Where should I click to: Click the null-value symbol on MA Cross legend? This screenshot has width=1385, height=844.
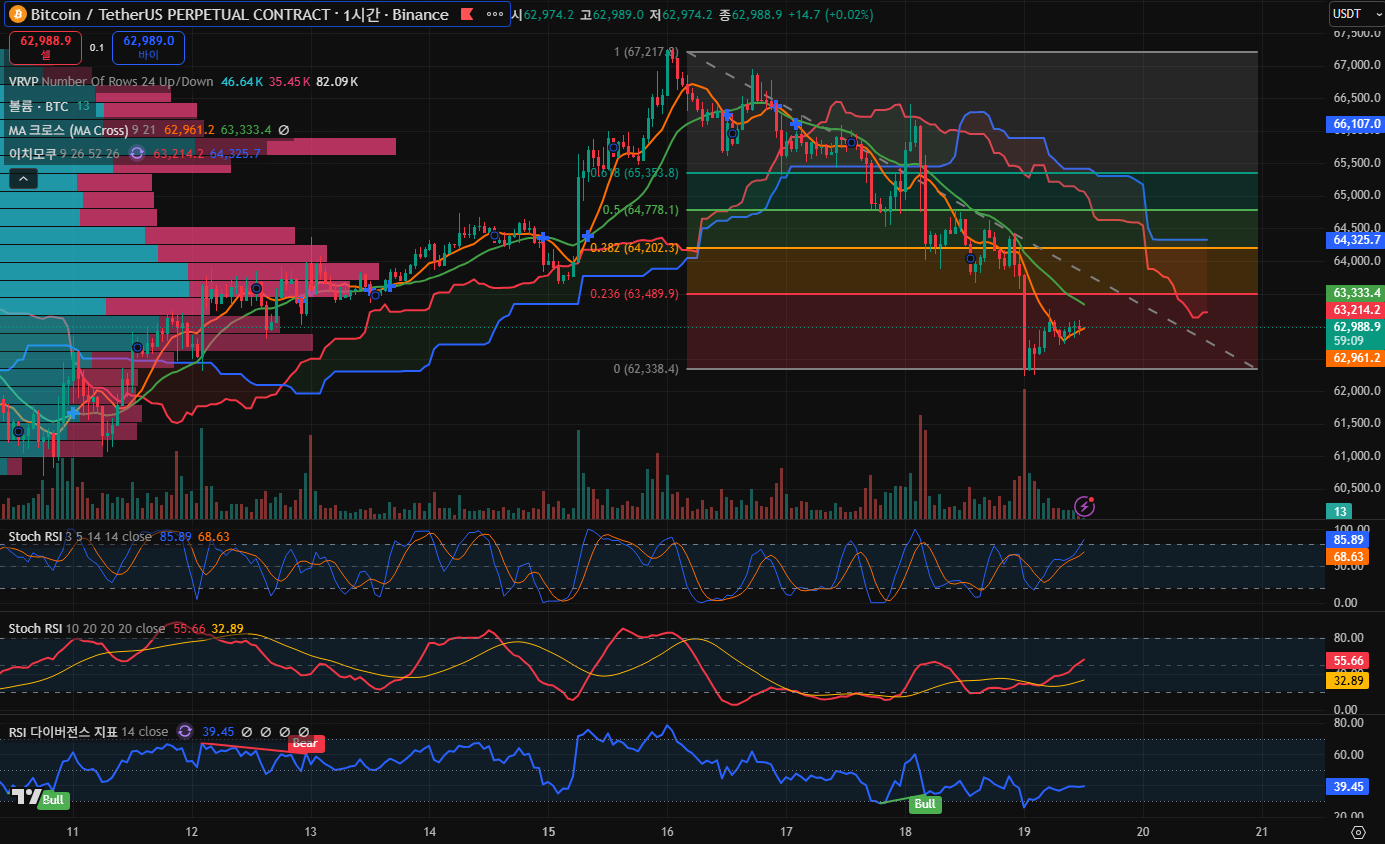[284, 130]
